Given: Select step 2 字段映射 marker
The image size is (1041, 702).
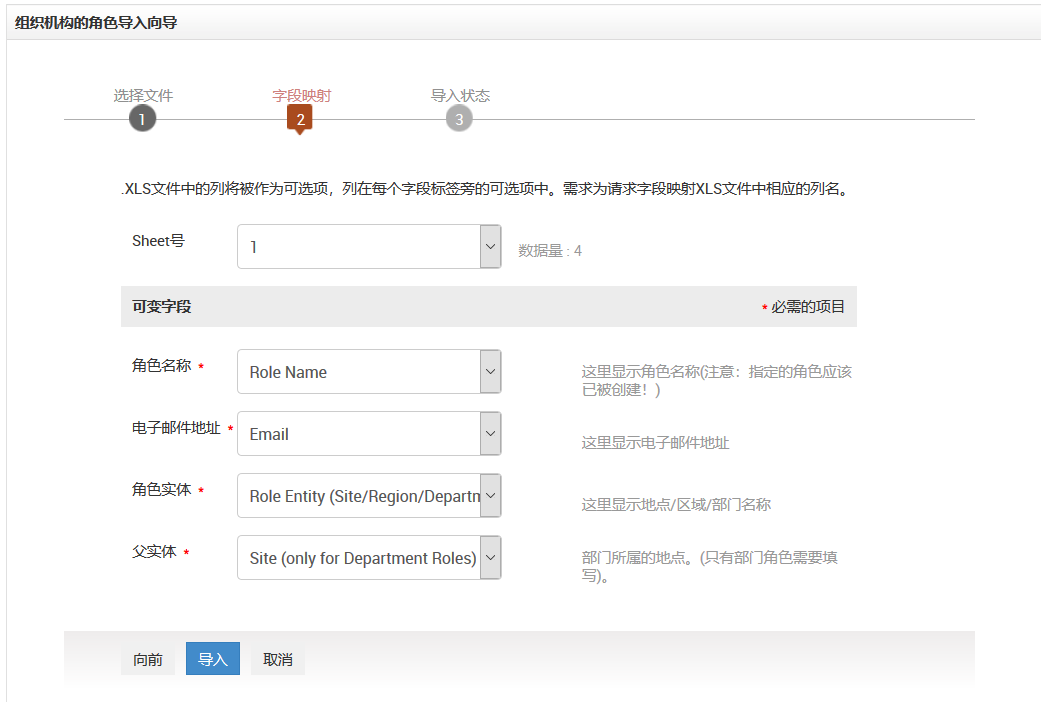Looking at the screenshot, I should [300, 120].
